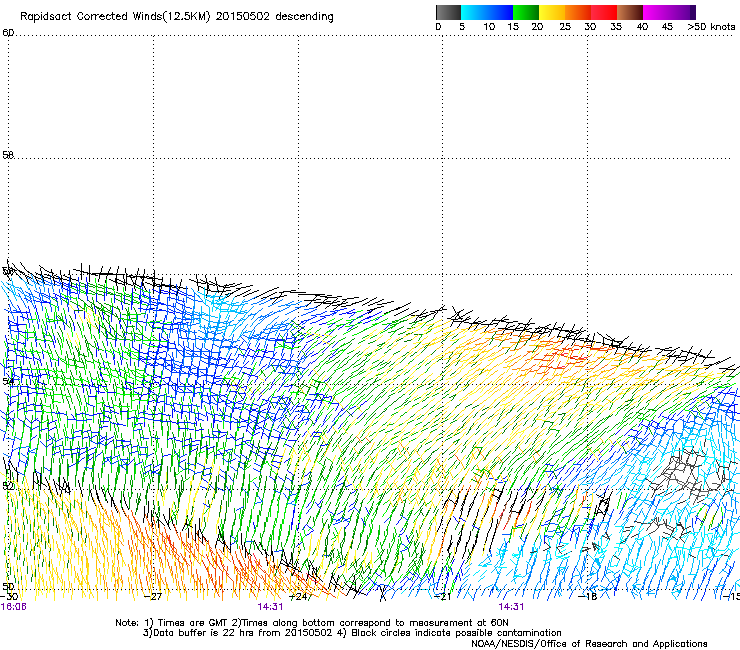The image size is (740, 650).
Task: Click the '5' label under the color scale
Action: tap(462, 27)
